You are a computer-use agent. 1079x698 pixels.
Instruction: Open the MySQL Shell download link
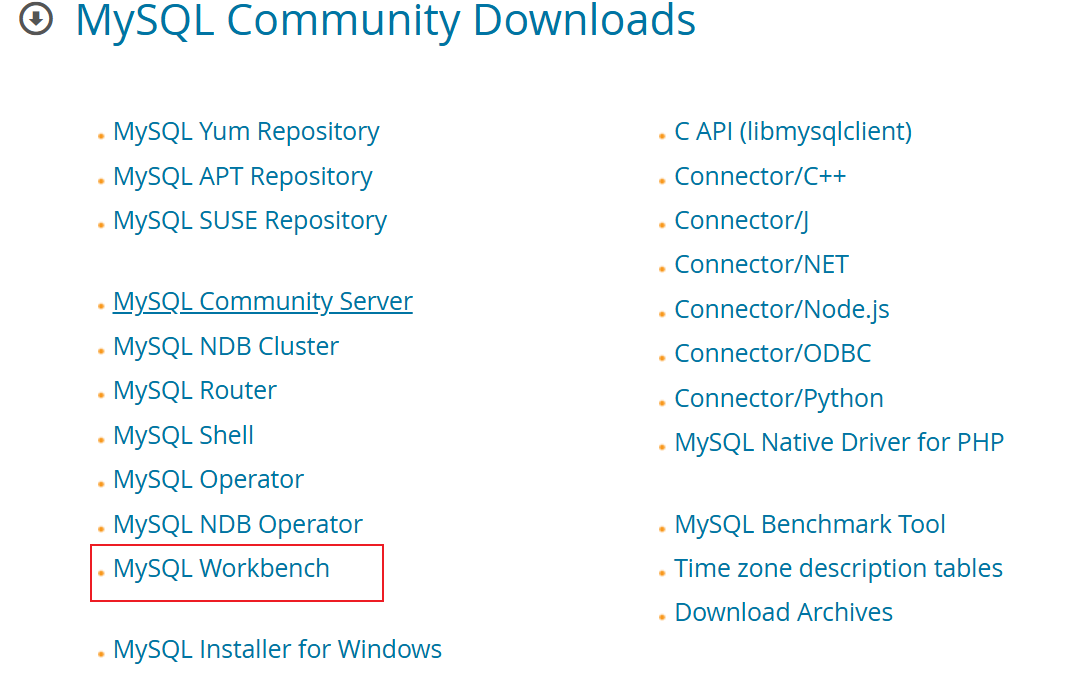coord(184,435)
